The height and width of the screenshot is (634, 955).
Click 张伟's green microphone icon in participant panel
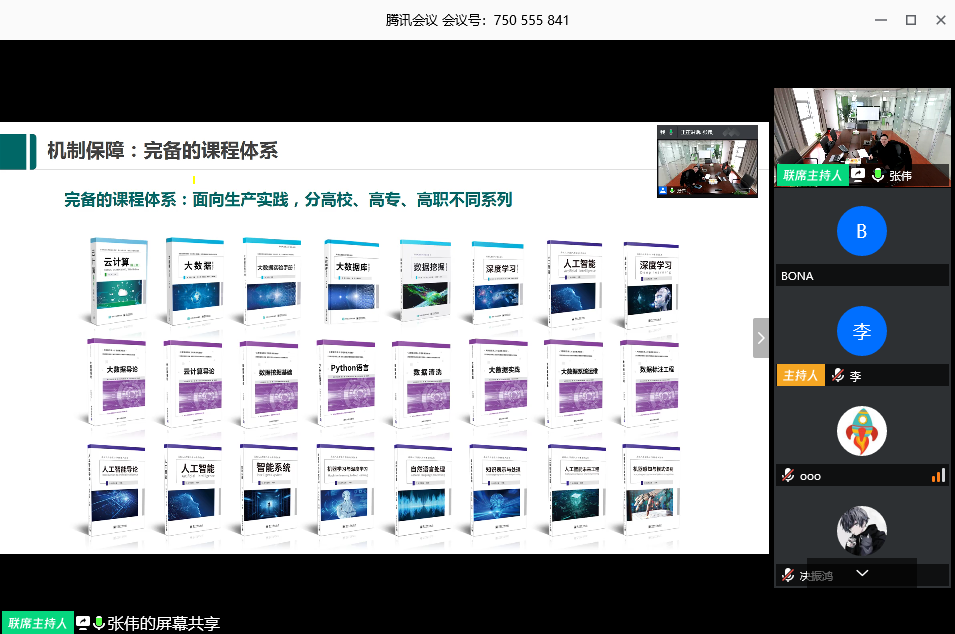click(x=877, y=175)
